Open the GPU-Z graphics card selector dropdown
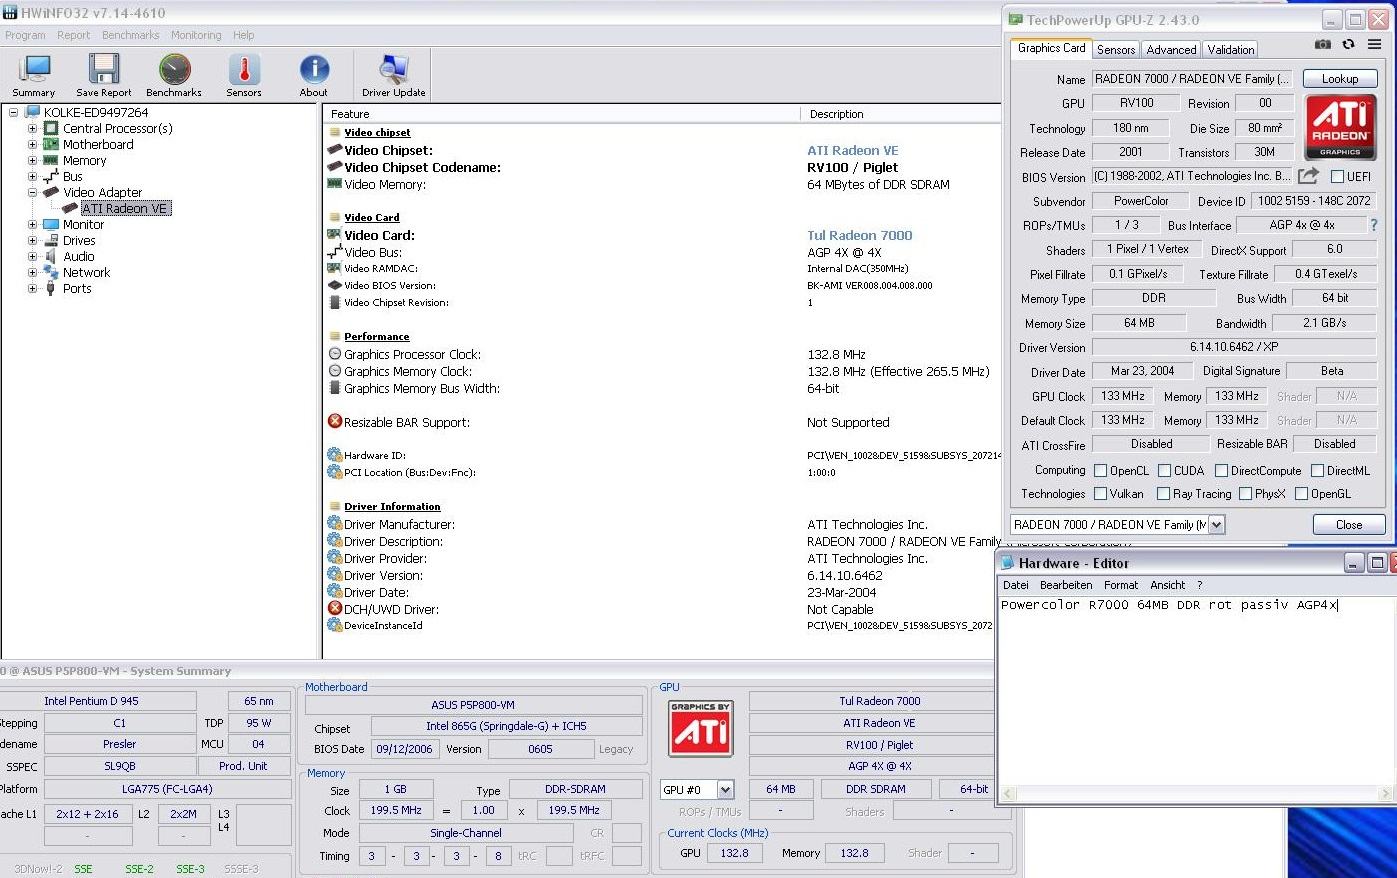The height and width of the screenshot is (878, 1397). tap(1216, 525)
